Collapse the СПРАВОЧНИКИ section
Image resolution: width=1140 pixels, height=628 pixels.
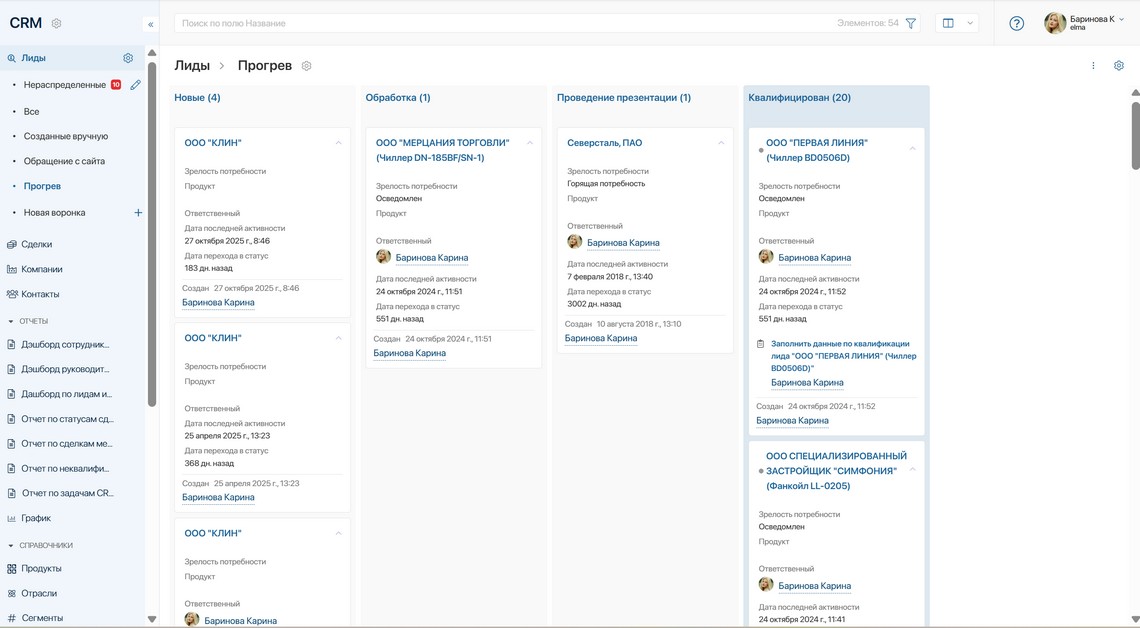(x=10, y=546)
